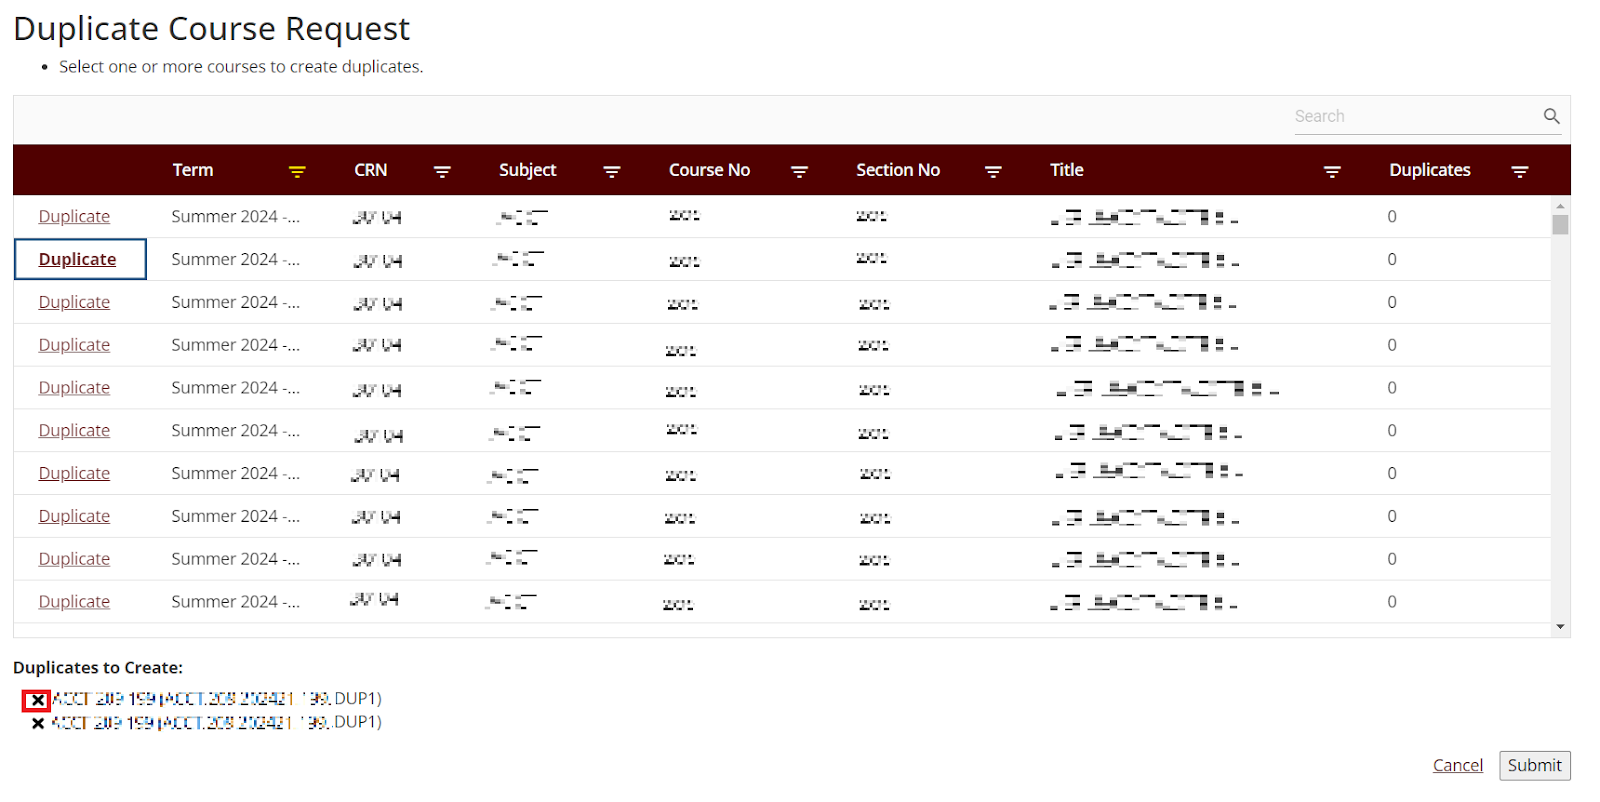This screenshot has height=802, width=1600.
Task: Open the CRN column filter icon
Action: (x=442, y=172)
